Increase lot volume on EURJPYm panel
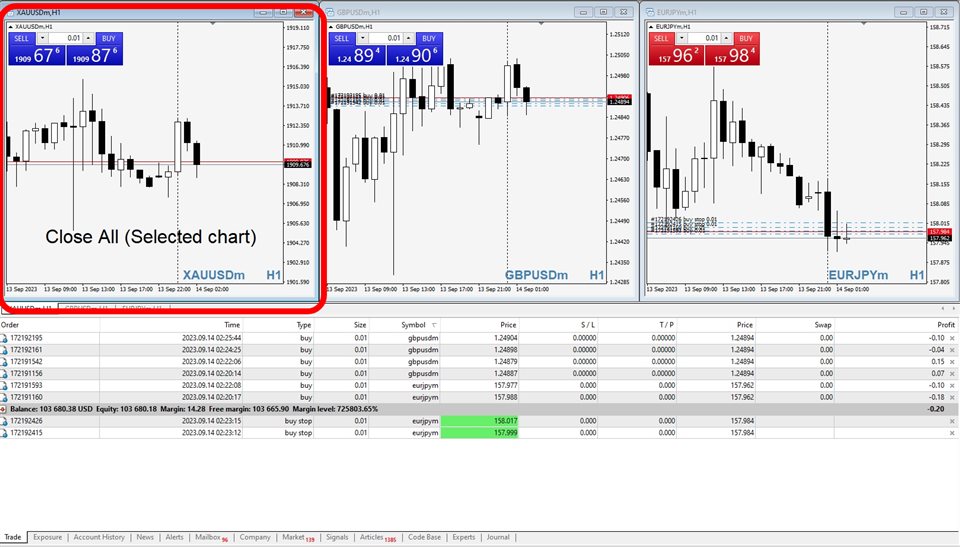 pyautogui.click(x=726, y=38)
